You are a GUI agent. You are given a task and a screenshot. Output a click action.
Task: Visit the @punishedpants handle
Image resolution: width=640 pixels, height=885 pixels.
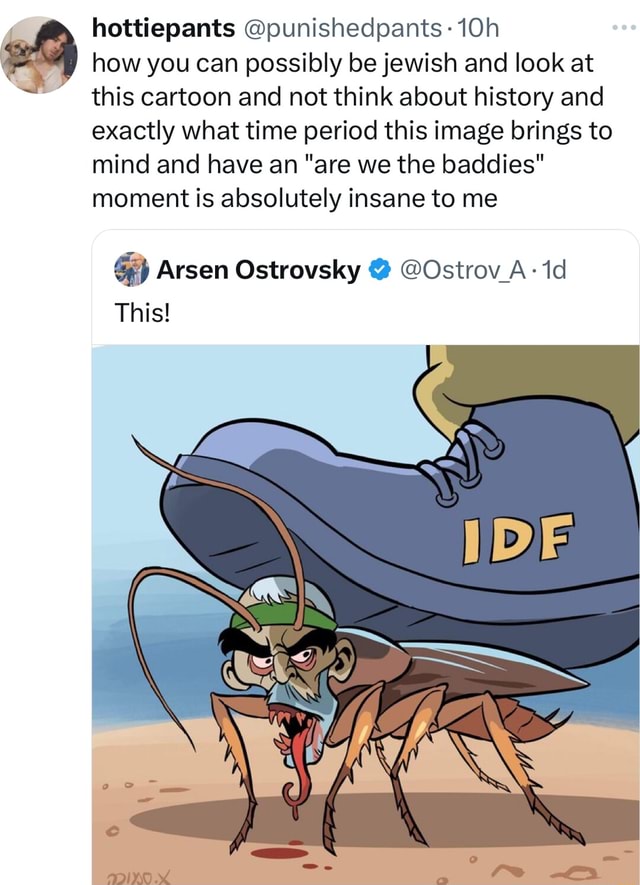click(343, 28)
